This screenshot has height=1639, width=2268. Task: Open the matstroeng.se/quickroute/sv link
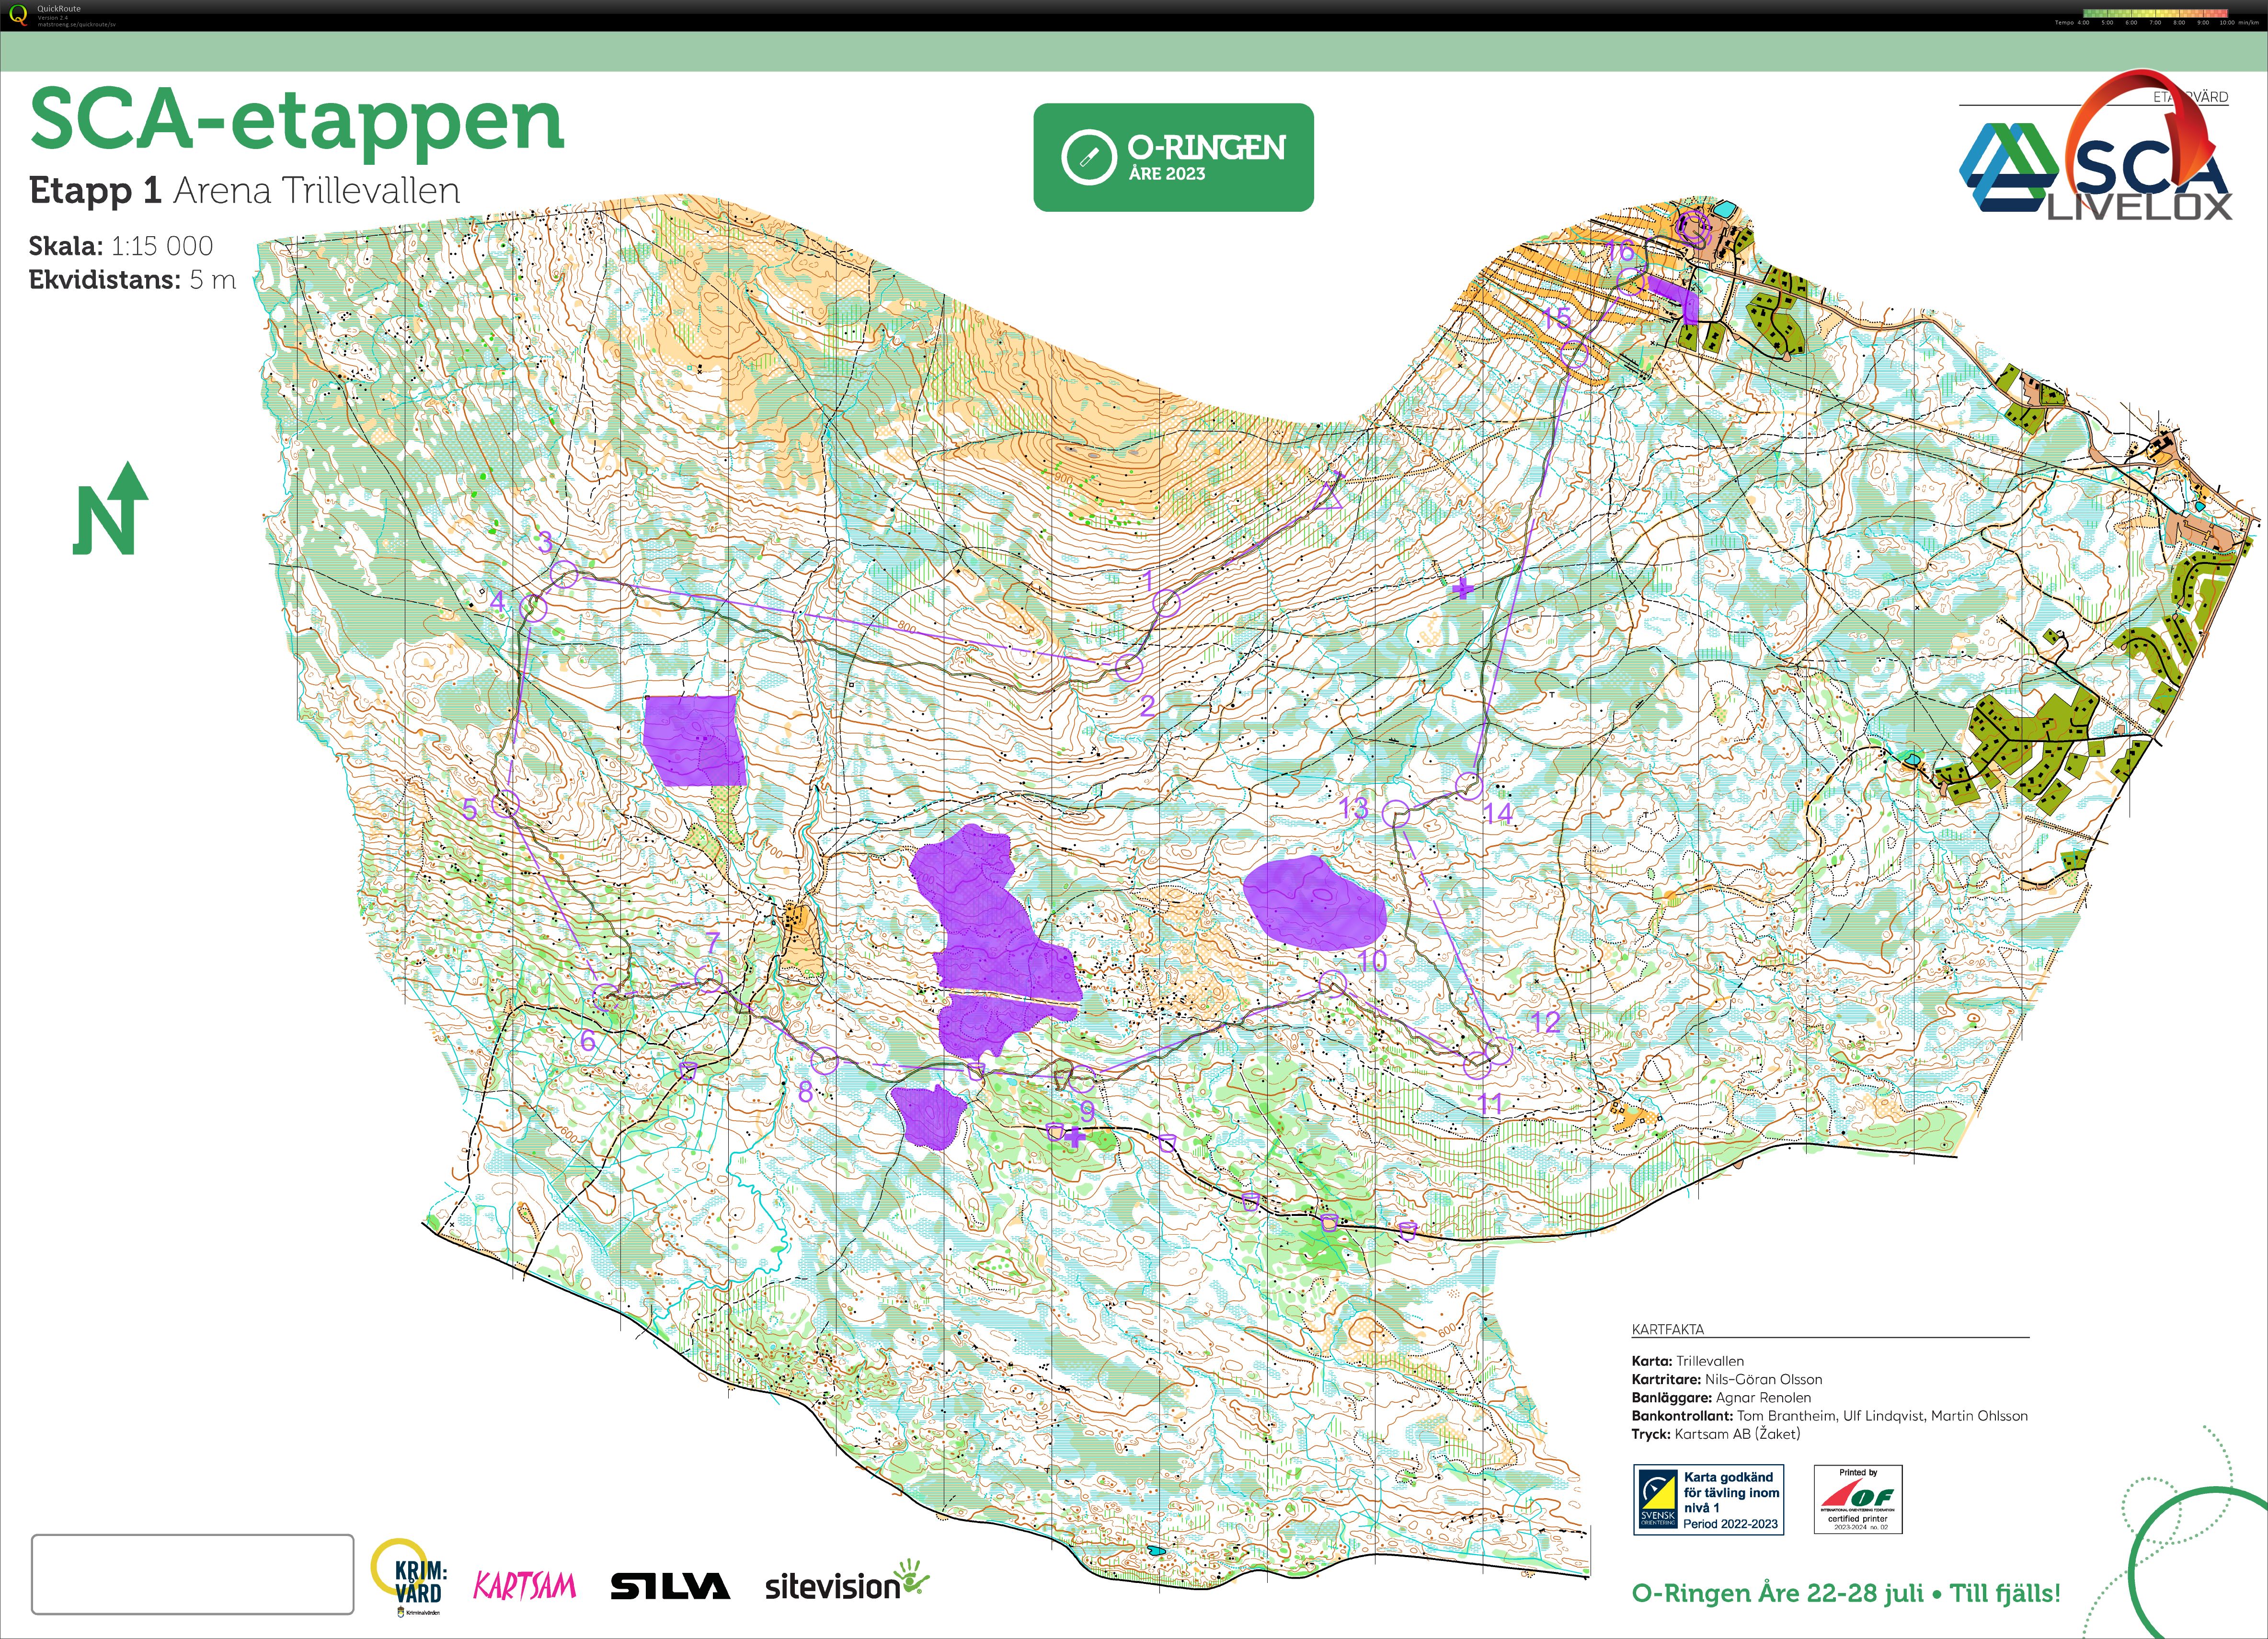tap(76, 24)
